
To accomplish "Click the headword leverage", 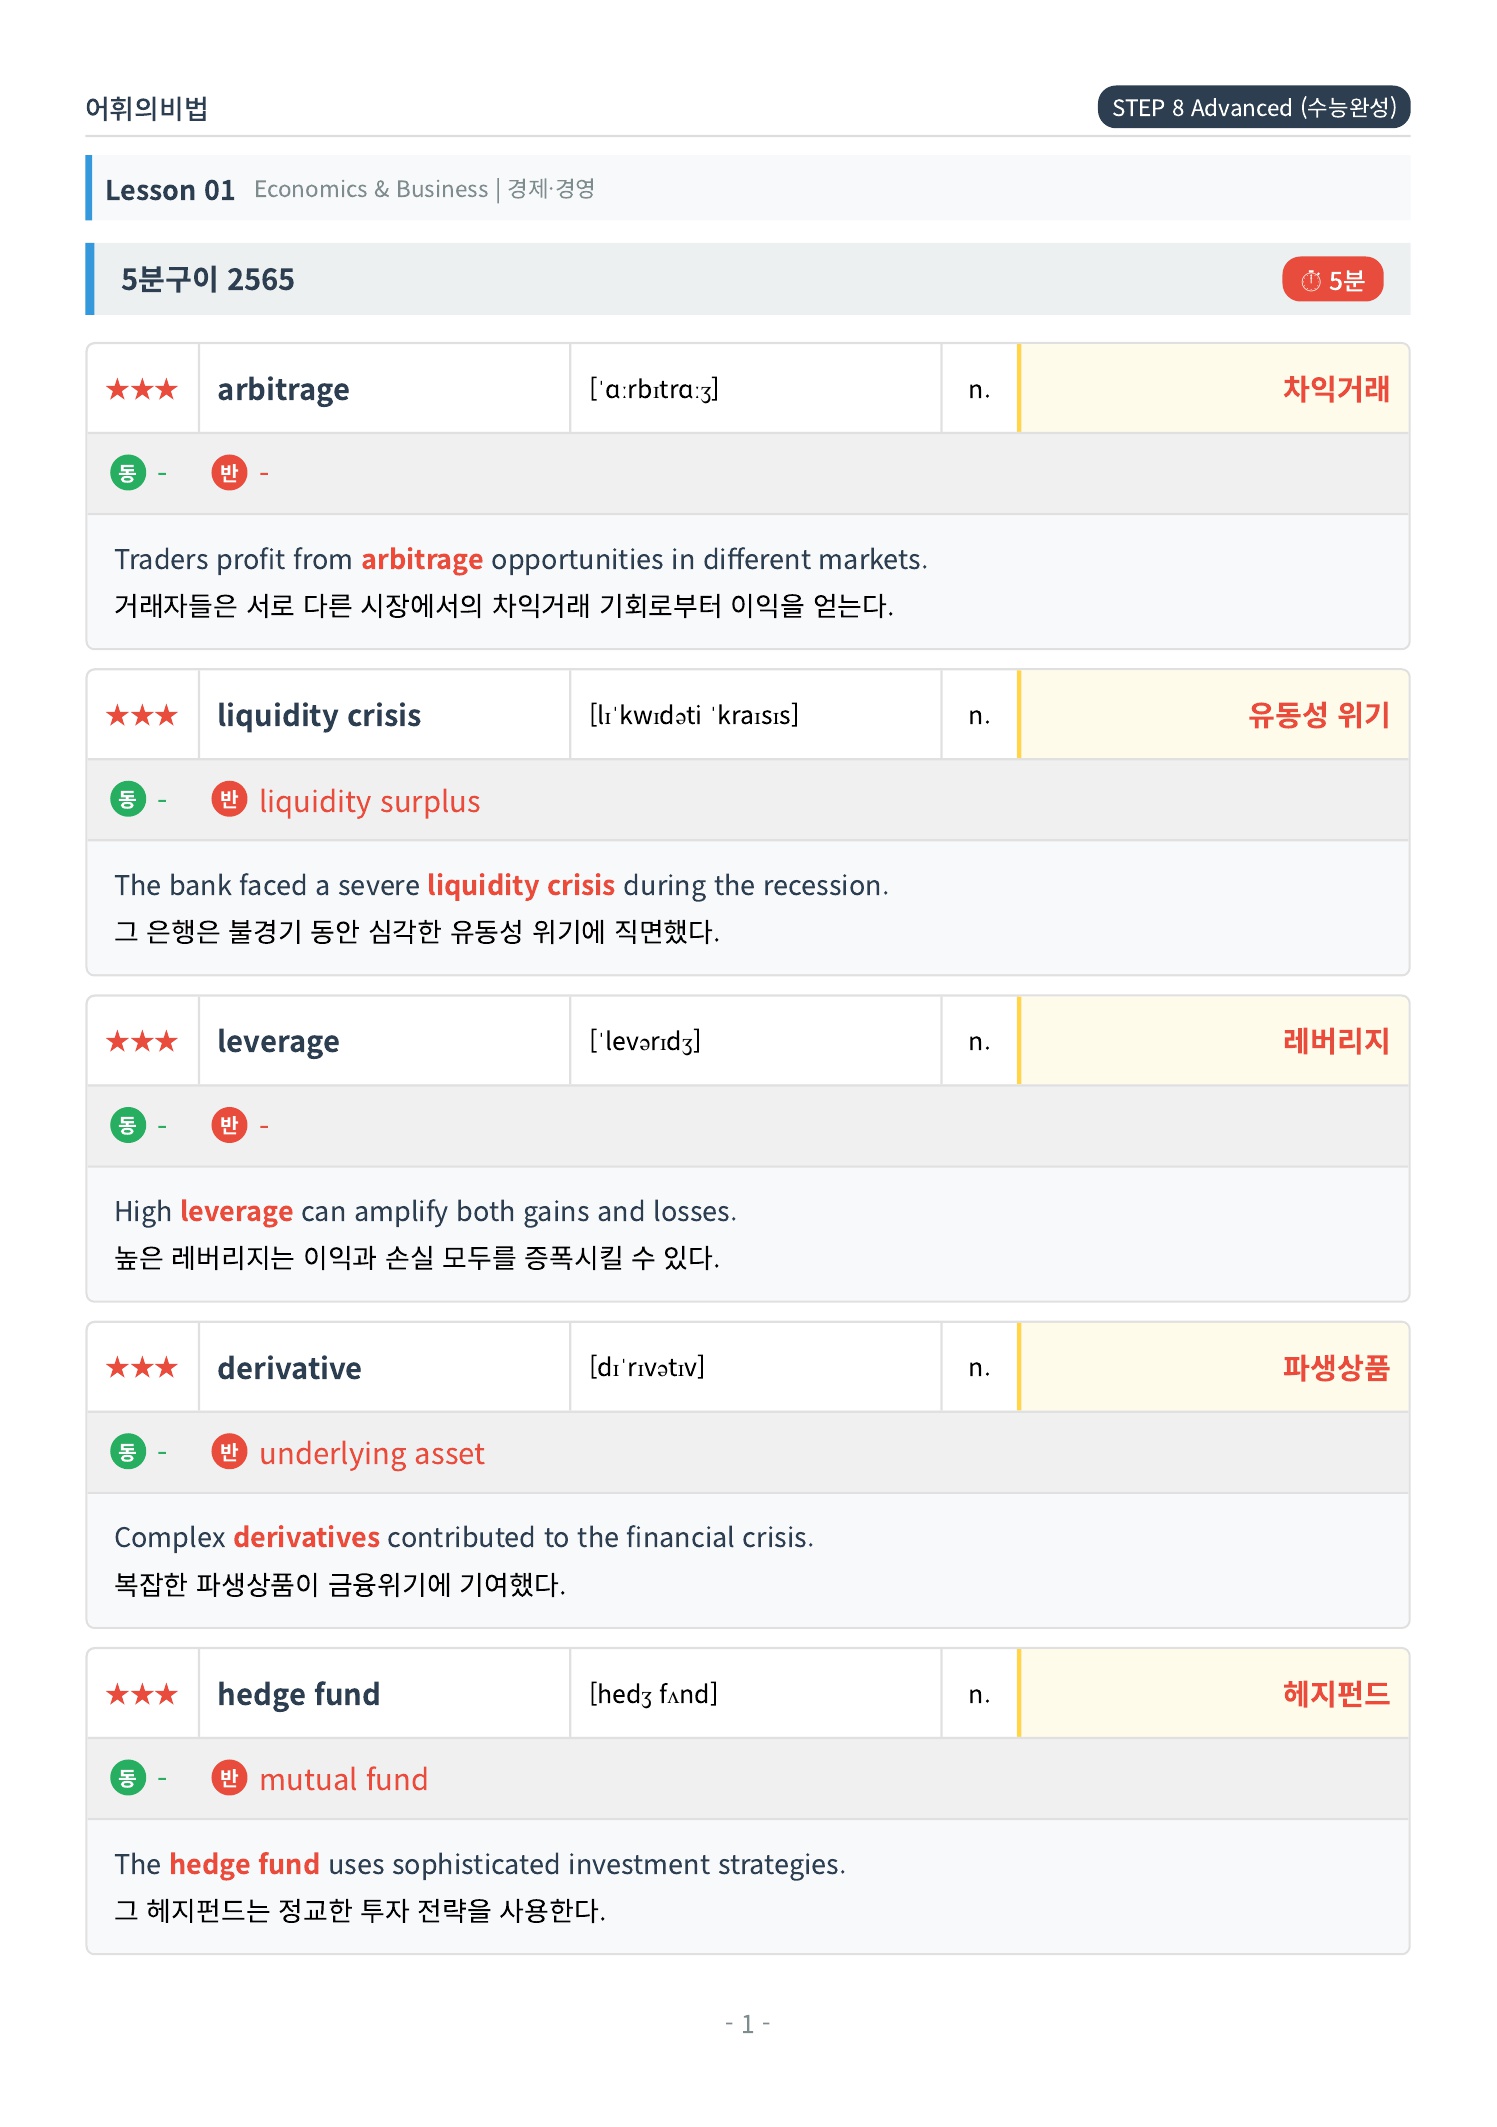I will [x=278, y=1042].
